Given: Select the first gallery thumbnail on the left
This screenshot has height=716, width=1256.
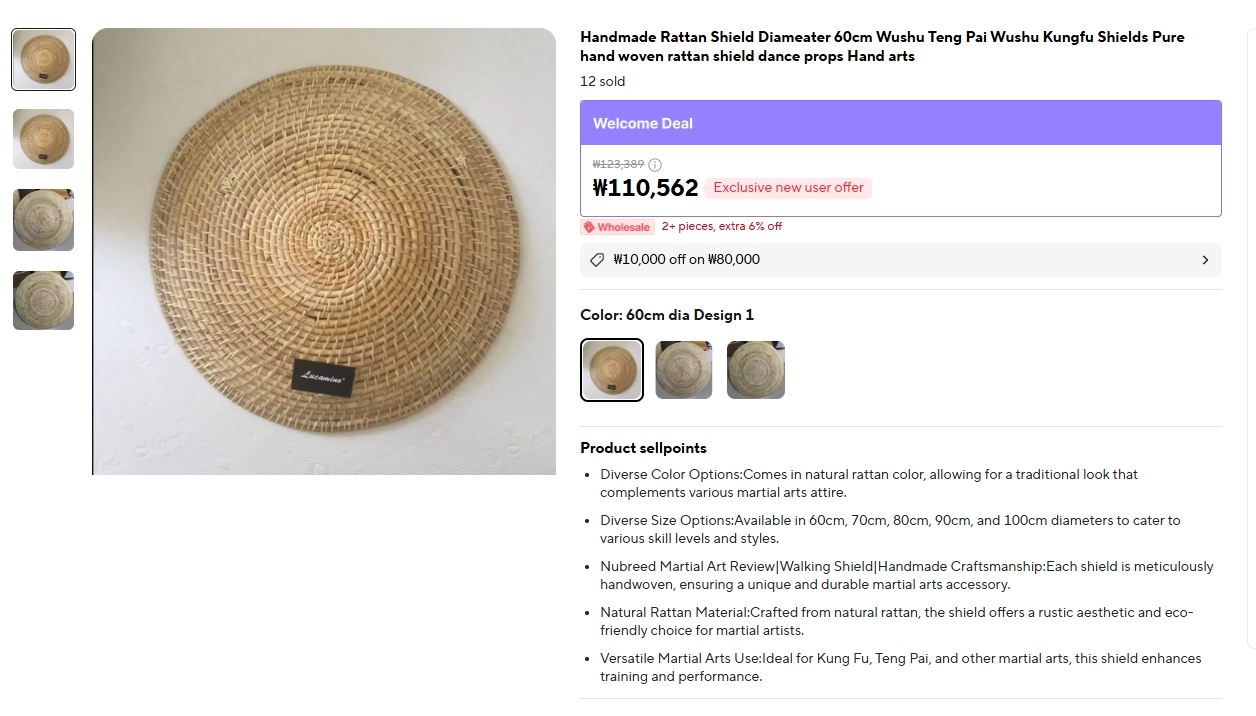Looking at the screenshot, I should pyautogui.click(x=43, y=60).
